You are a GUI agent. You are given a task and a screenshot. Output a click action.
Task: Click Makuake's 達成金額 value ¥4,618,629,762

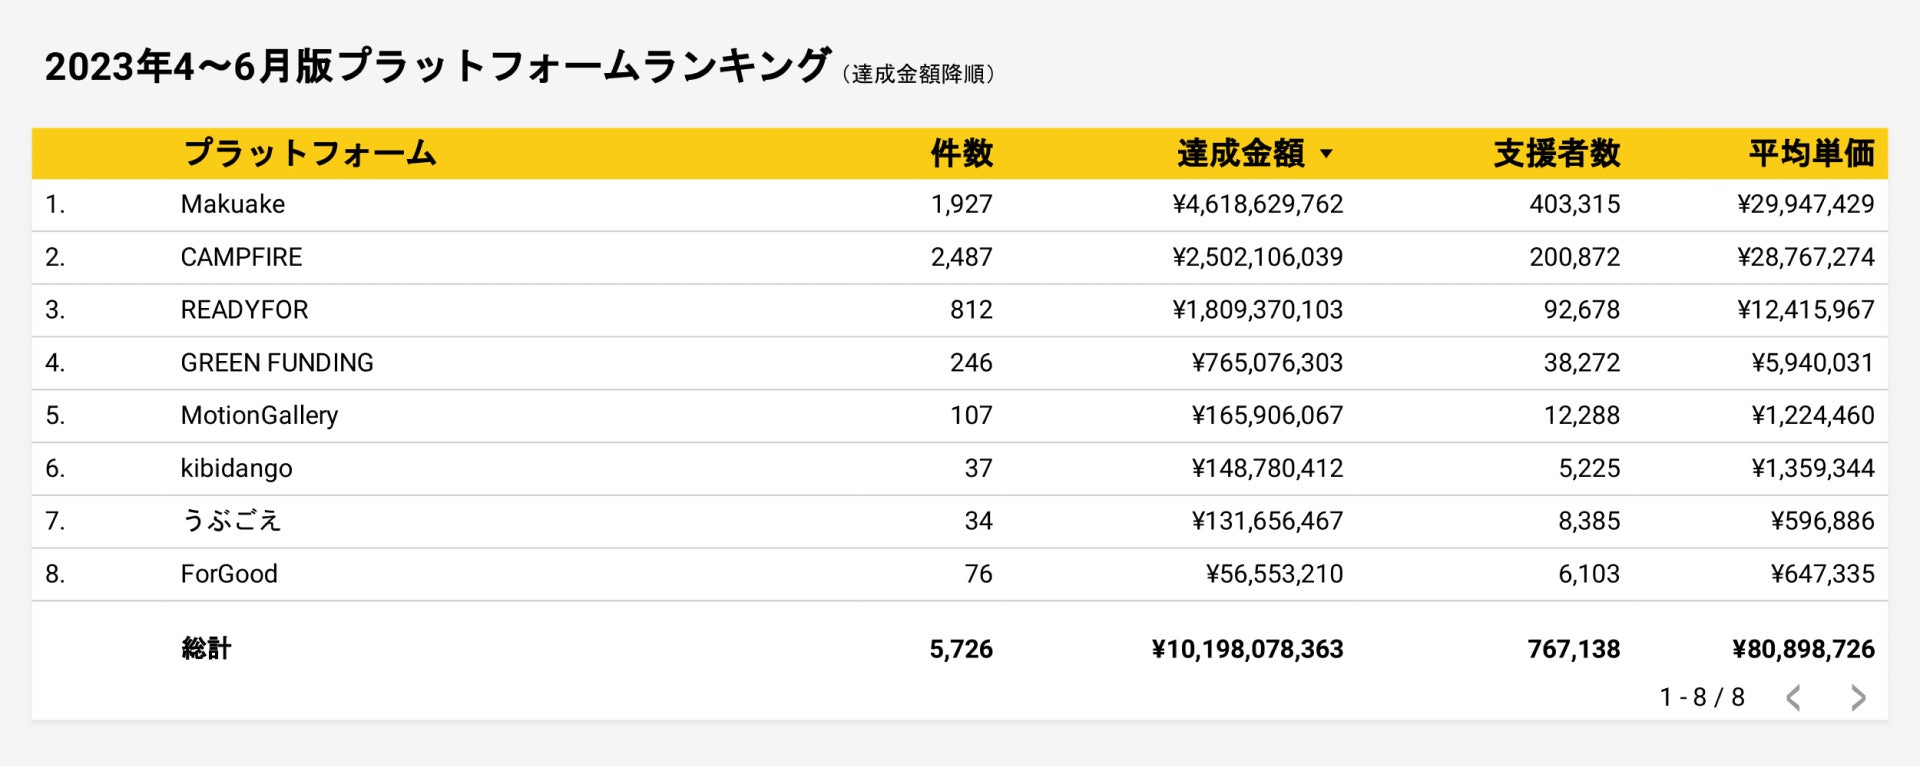point(1257,204)
